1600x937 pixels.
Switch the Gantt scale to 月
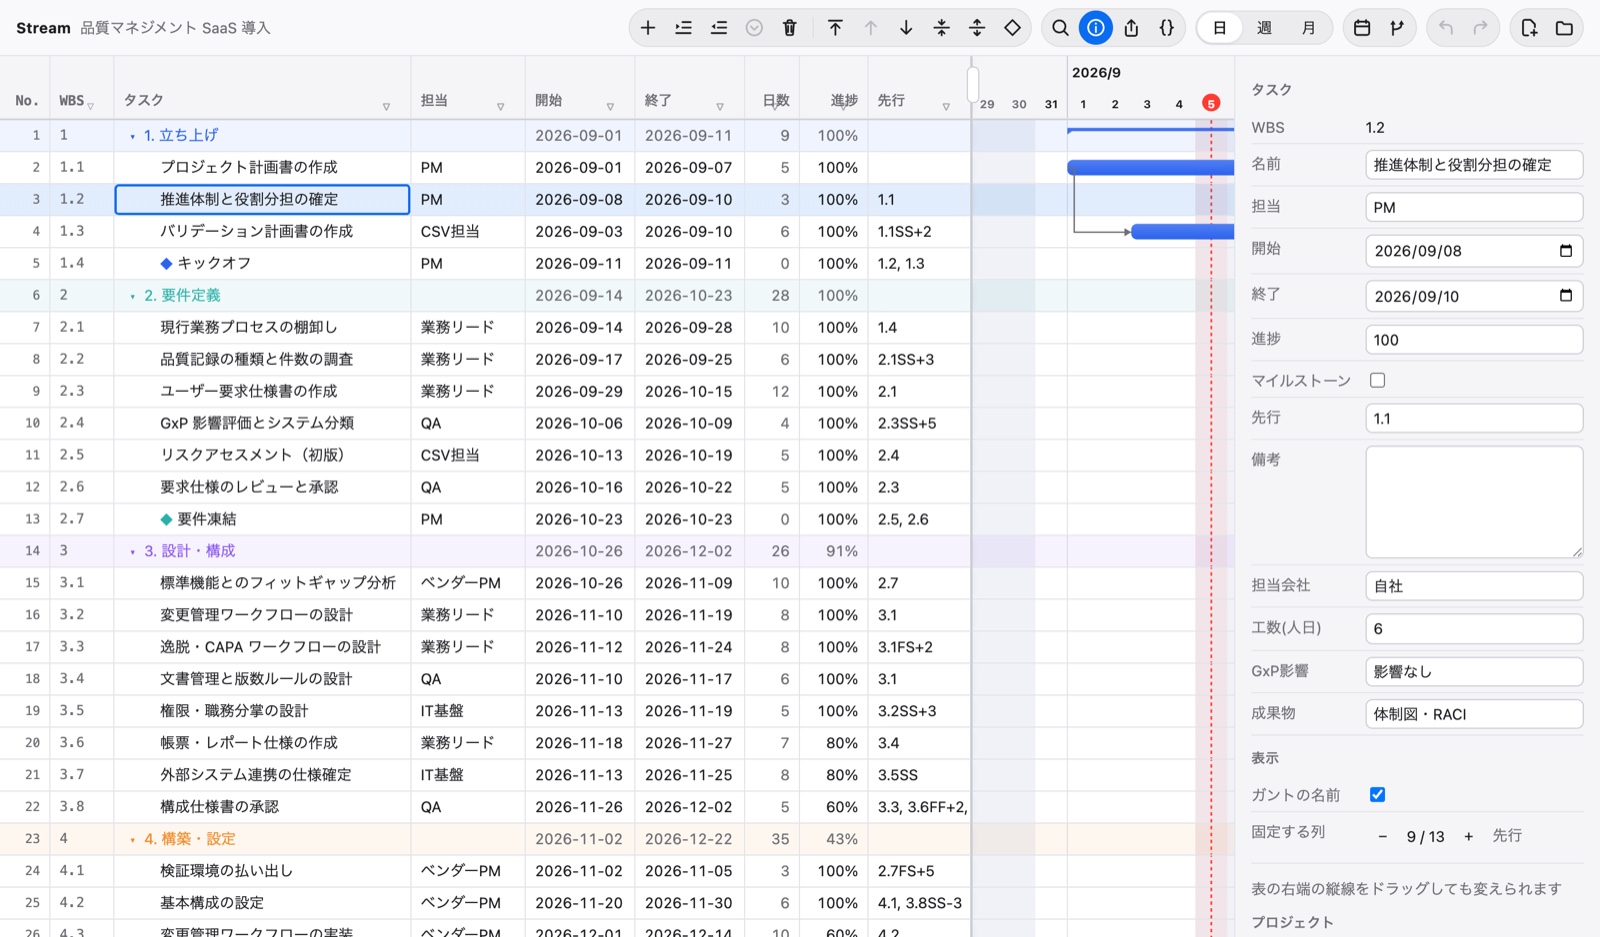[x=1308, y=28]
